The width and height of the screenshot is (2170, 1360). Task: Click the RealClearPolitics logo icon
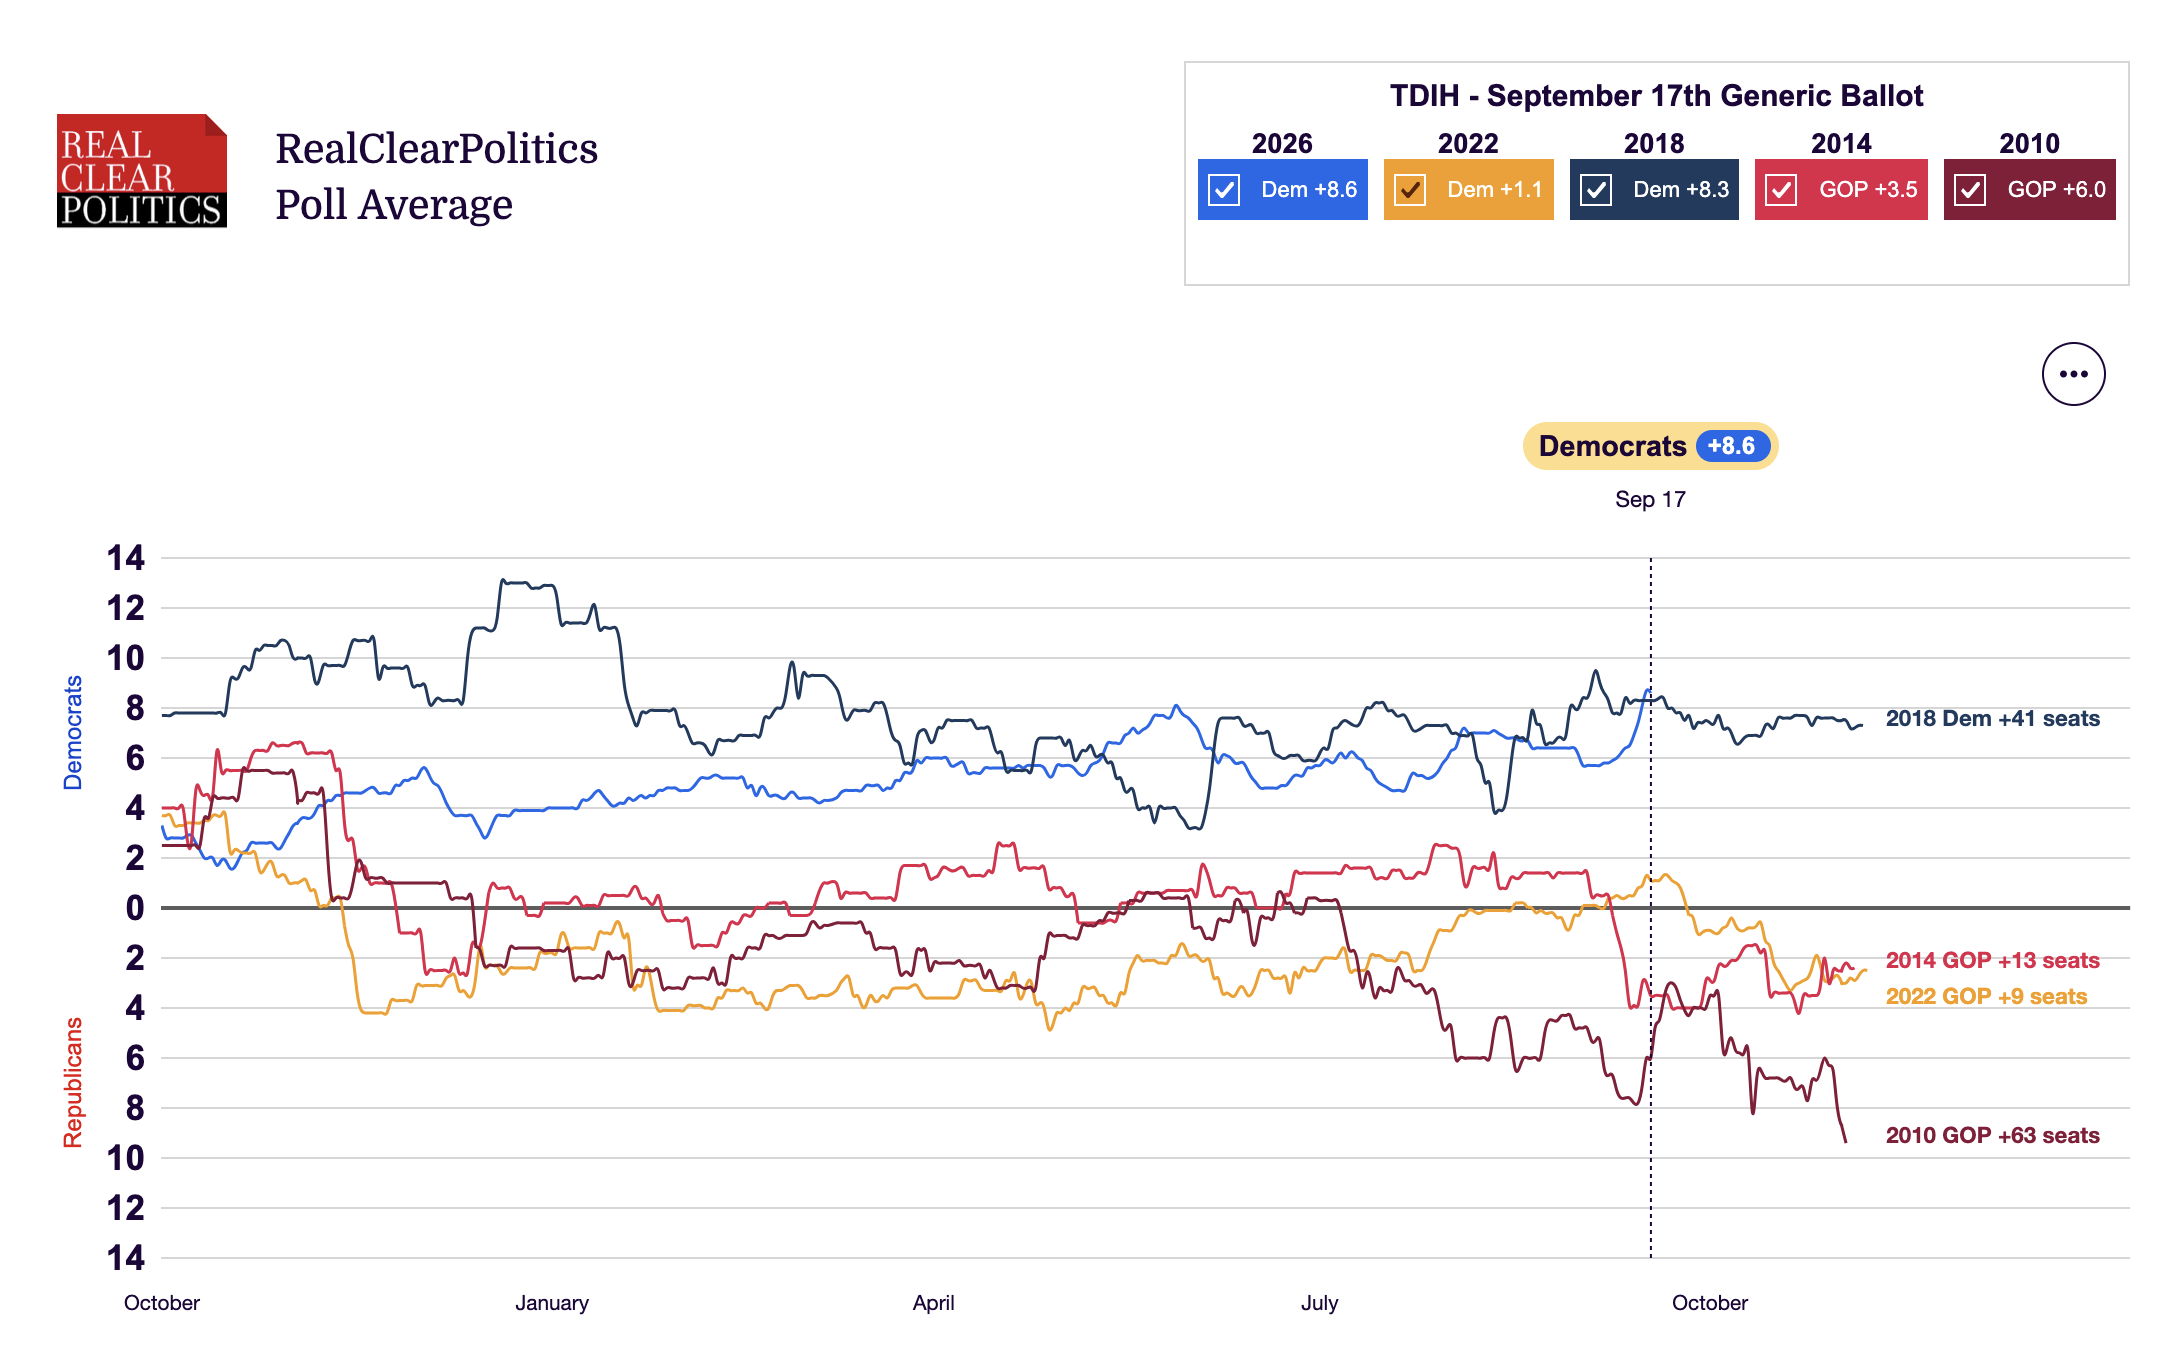(x=142, y=171)
